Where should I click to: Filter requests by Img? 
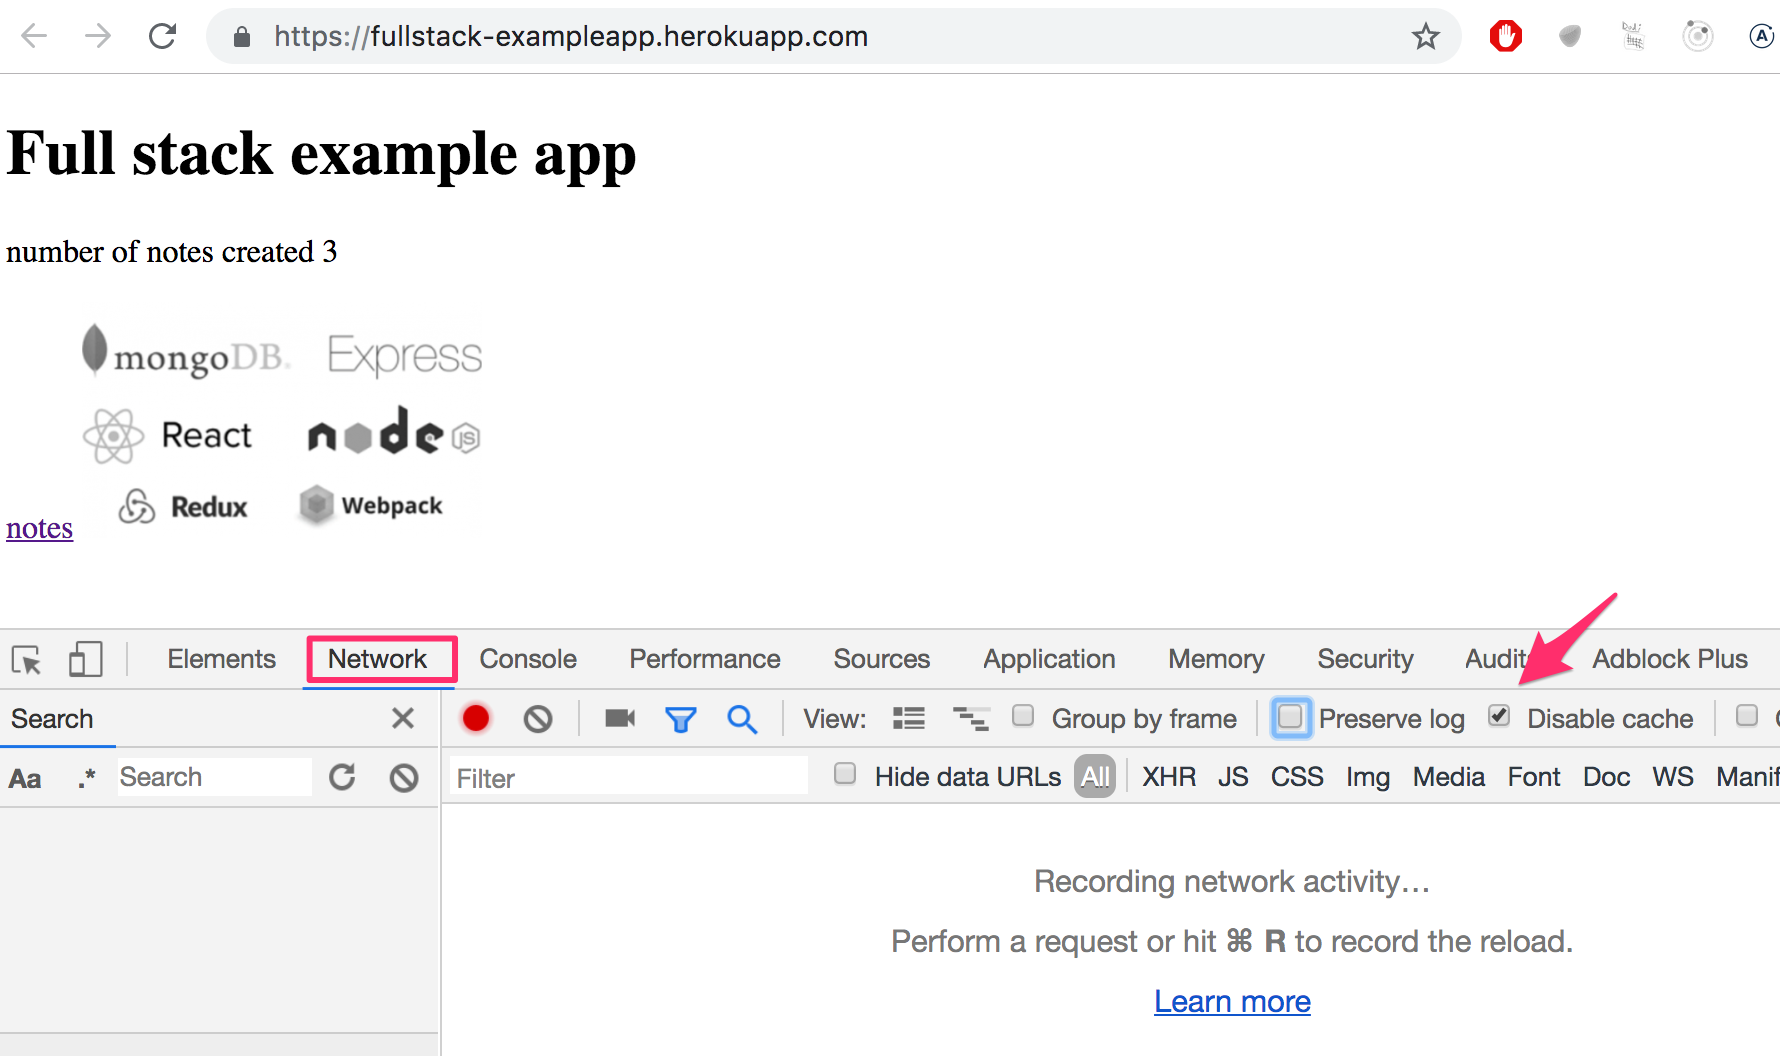click(x=1368, y=777)
